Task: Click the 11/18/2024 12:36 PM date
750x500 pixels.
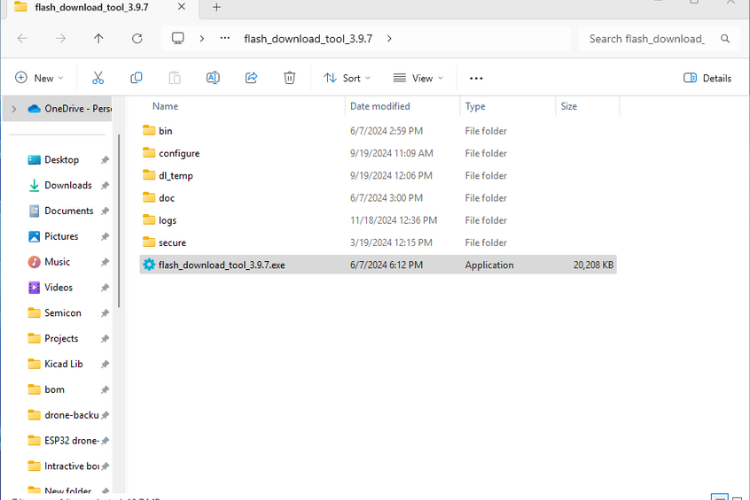Action: coord(393,220)
